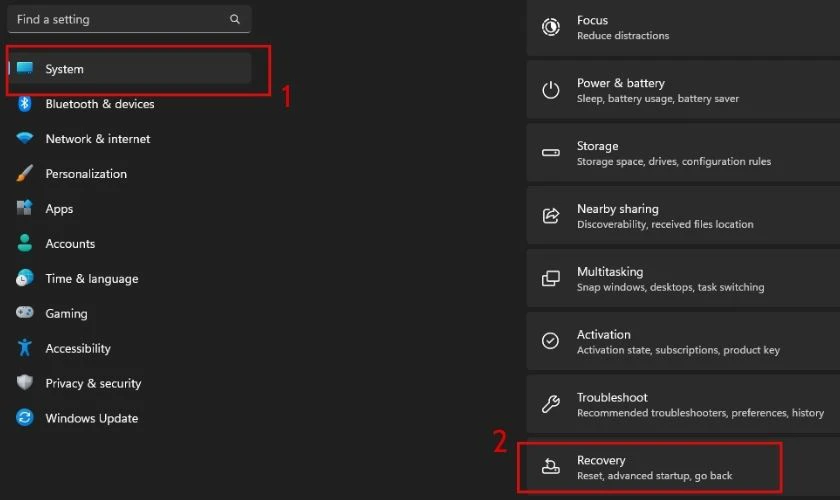This screenshot has width=840, height=500.
Task: Open Activation product key settings
Action: click(x=683, y=341)
